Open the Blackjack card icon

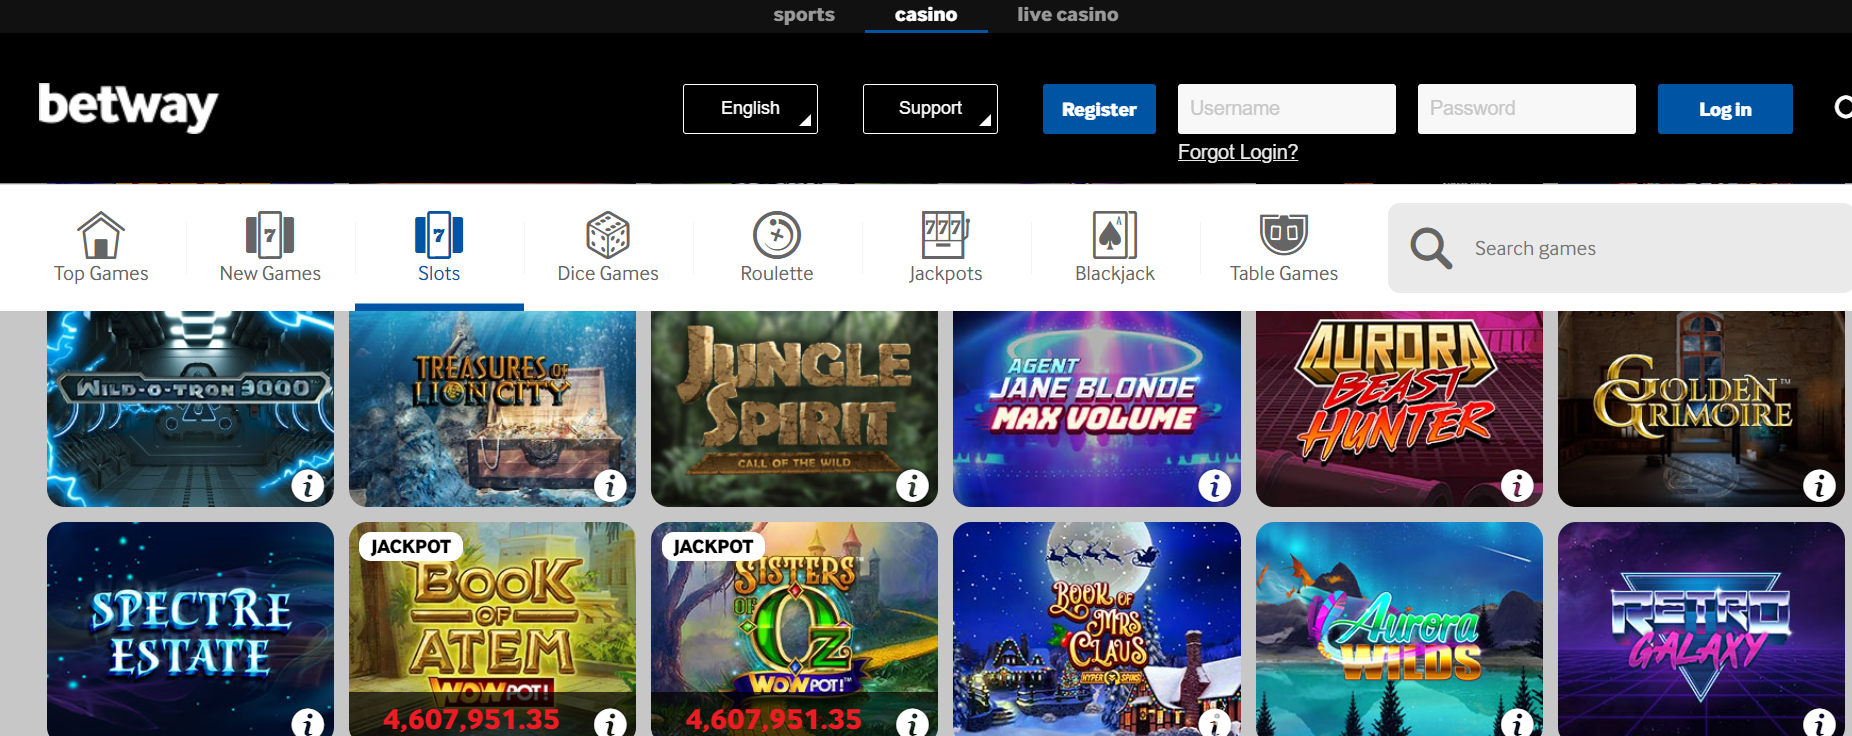coord(1115,236)
